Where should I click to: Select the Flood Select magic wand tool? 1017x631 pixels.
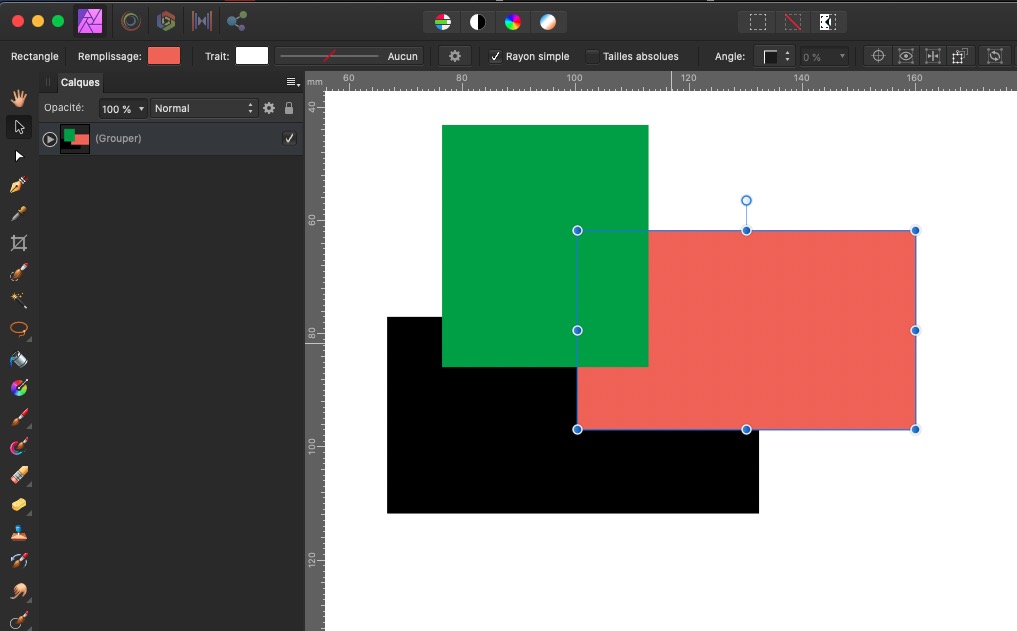[19, 300]
